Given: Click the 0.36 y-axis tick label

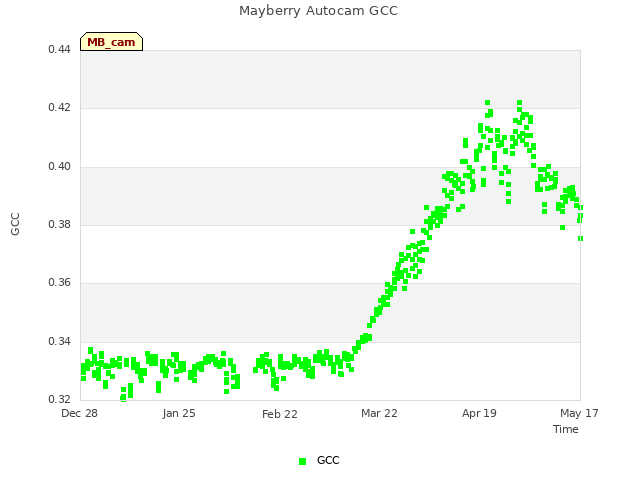Looking at the screenshot, I should pyautogui.click(x=59, y=282).
